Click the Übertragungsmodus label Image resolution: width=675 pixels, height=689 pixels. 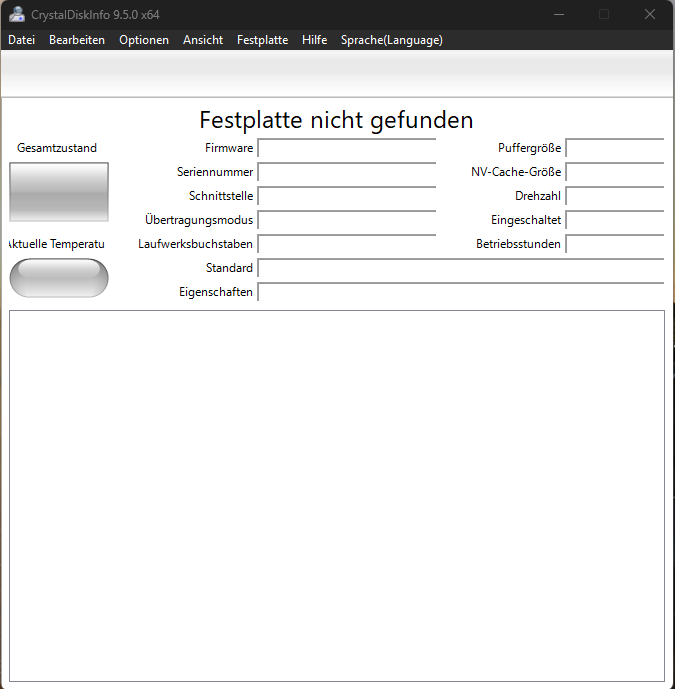pyautogui.click(x=199, y=220)
